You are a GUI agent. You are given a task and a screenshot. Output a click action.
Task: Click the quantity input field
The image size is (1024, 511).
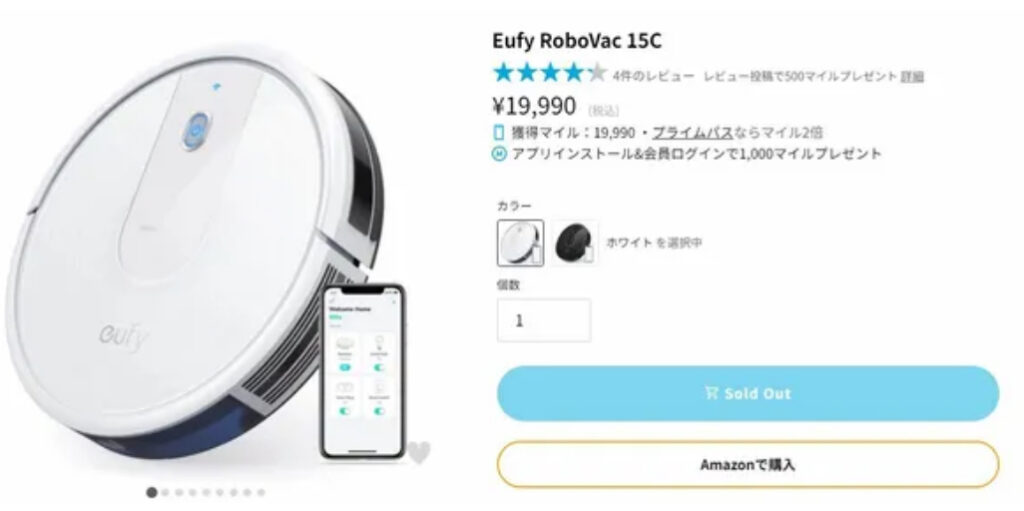[x=544, y=320]
